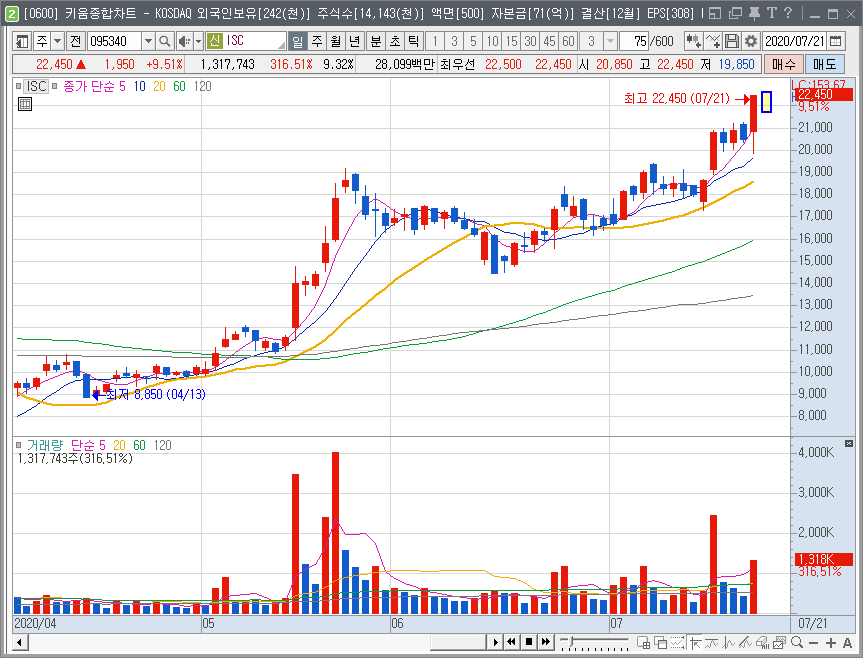Click the 60-day moving average legend
The width and height of the screenshot is (863, 658).
click(179, 86)
